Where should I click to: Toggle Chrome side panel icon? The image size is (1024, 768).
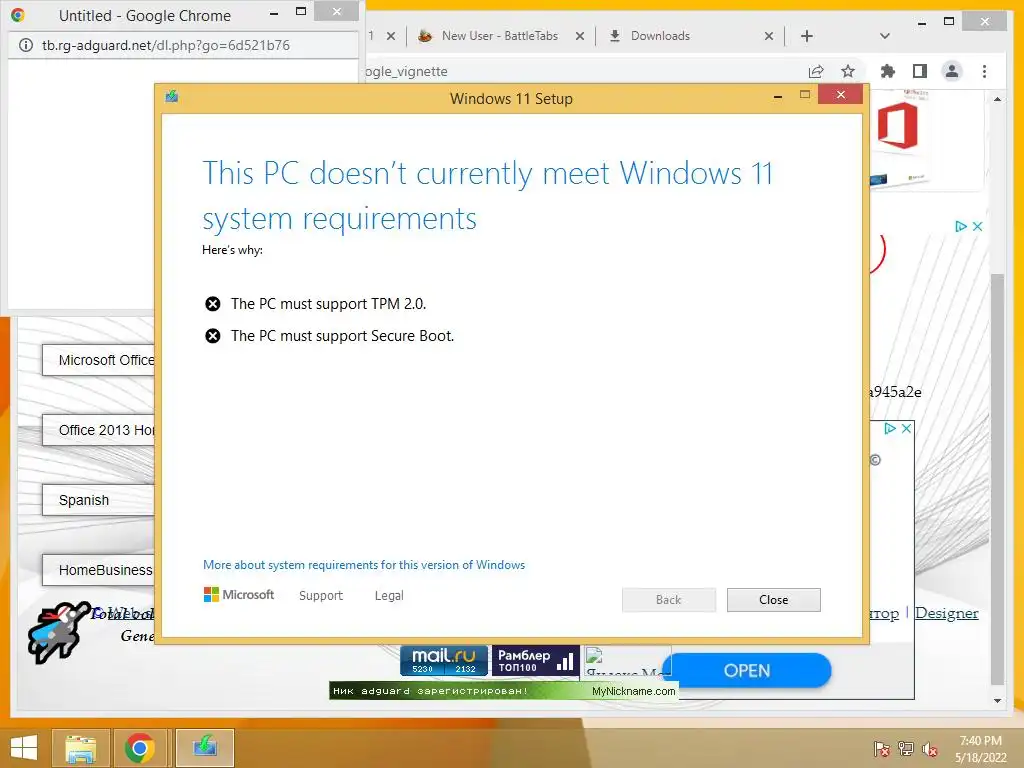click(920, 71)
